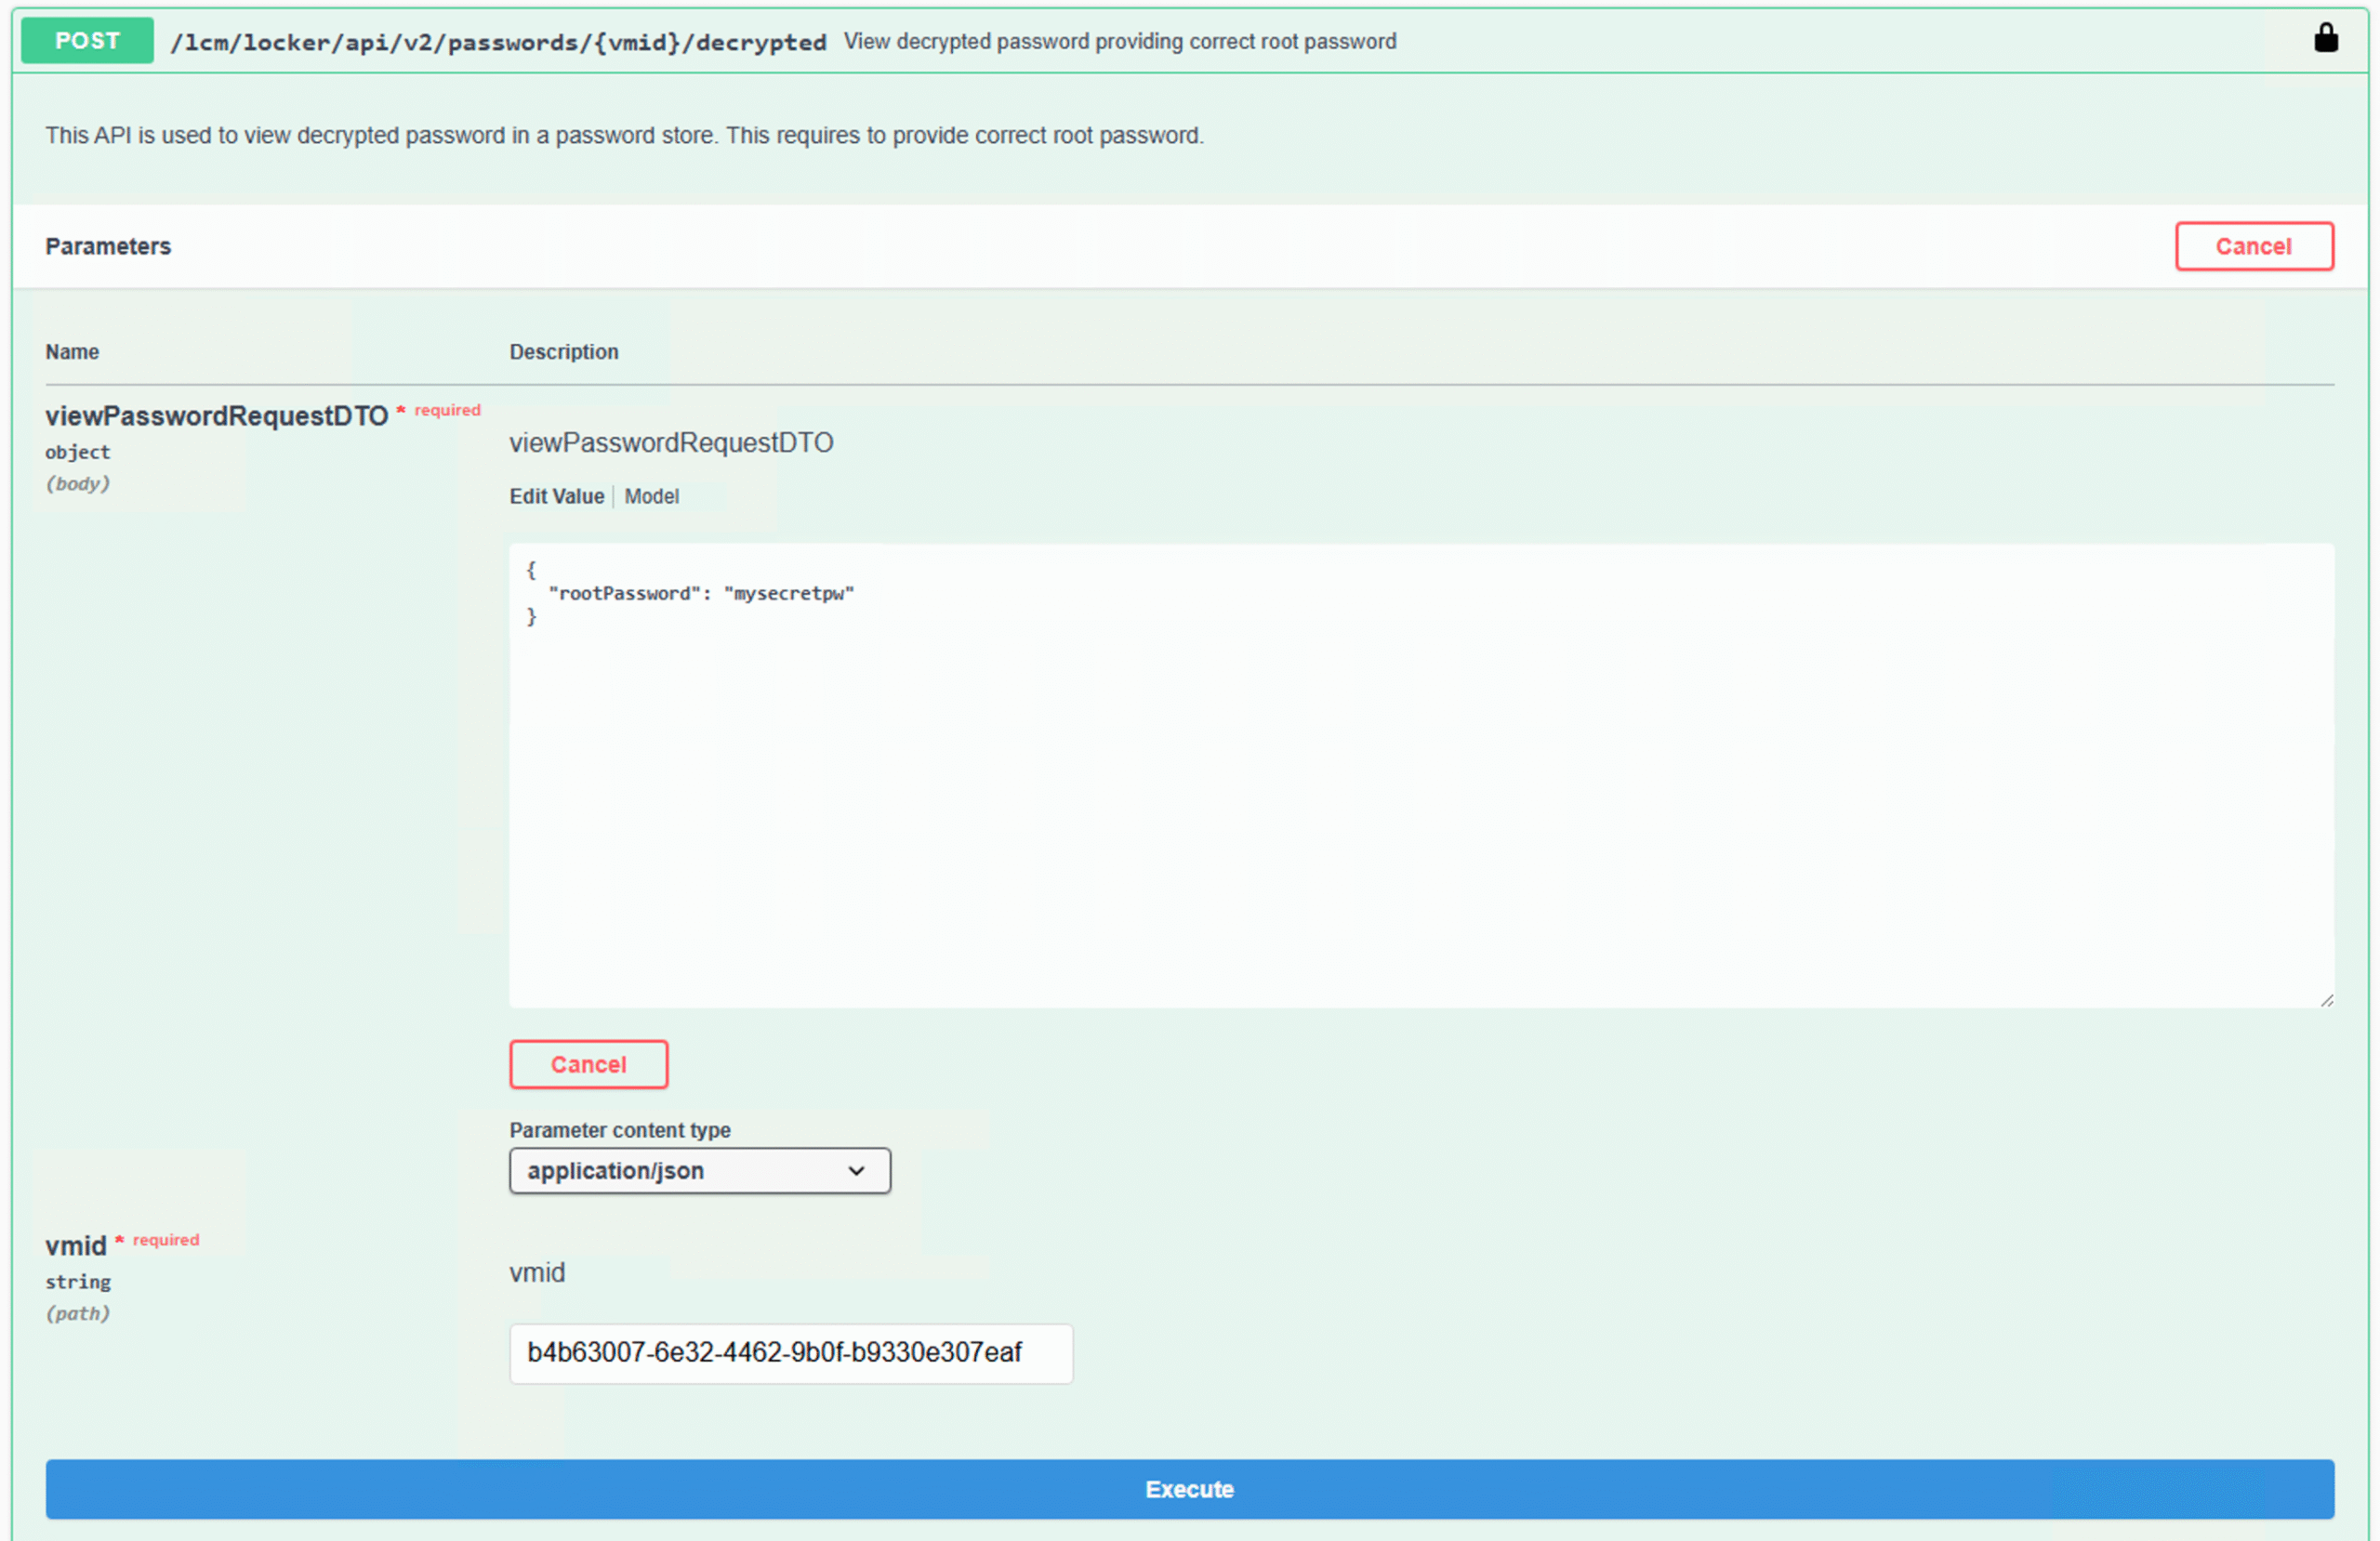The width and height of the screenshot is (2380, 1541).
Task: Grab the text area resize handle
Action: (x=2326, y=1000)
